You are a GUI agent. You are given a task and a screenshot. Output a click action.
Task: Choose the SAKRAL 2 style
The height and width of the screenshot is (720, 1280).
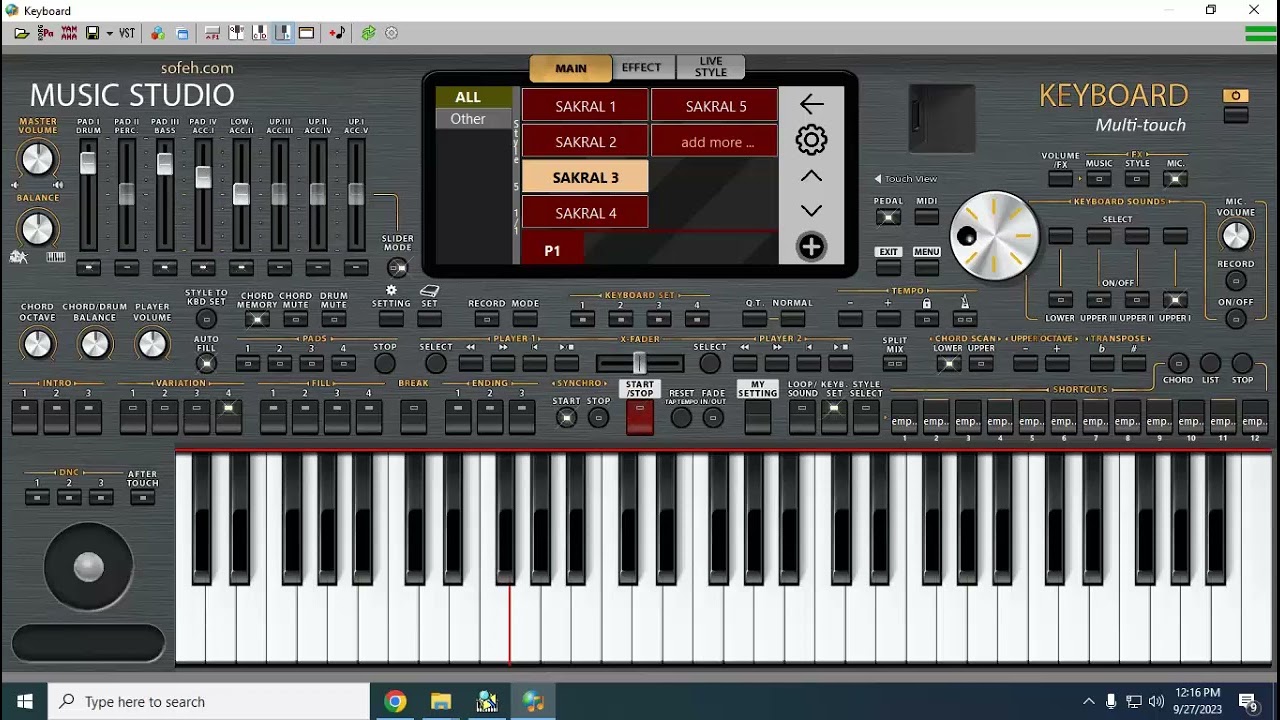pos(585,142)
